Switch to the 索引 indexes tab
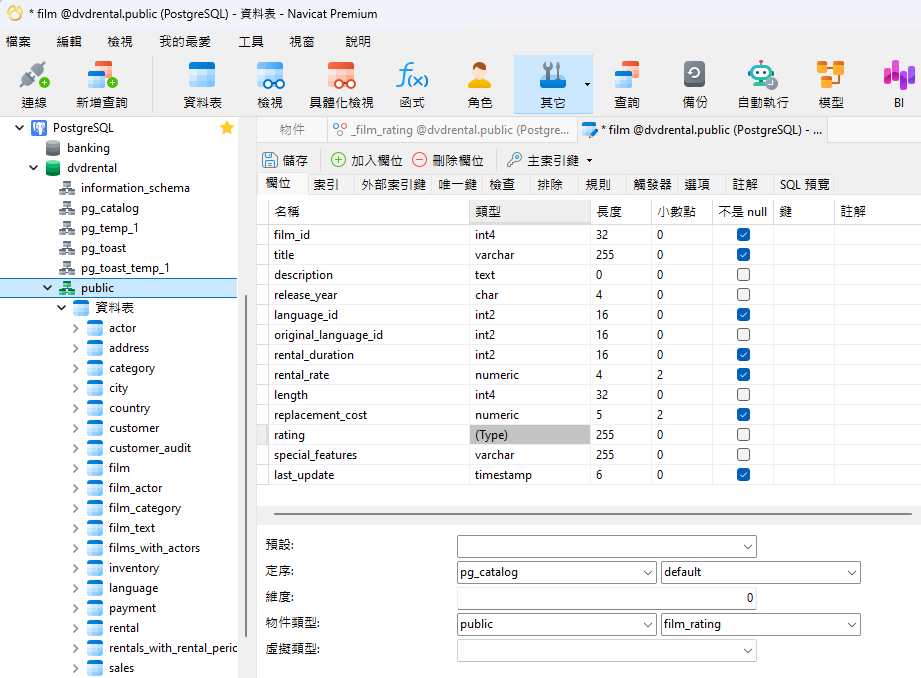This screenshot has width=921, height=678. (325, 185)
